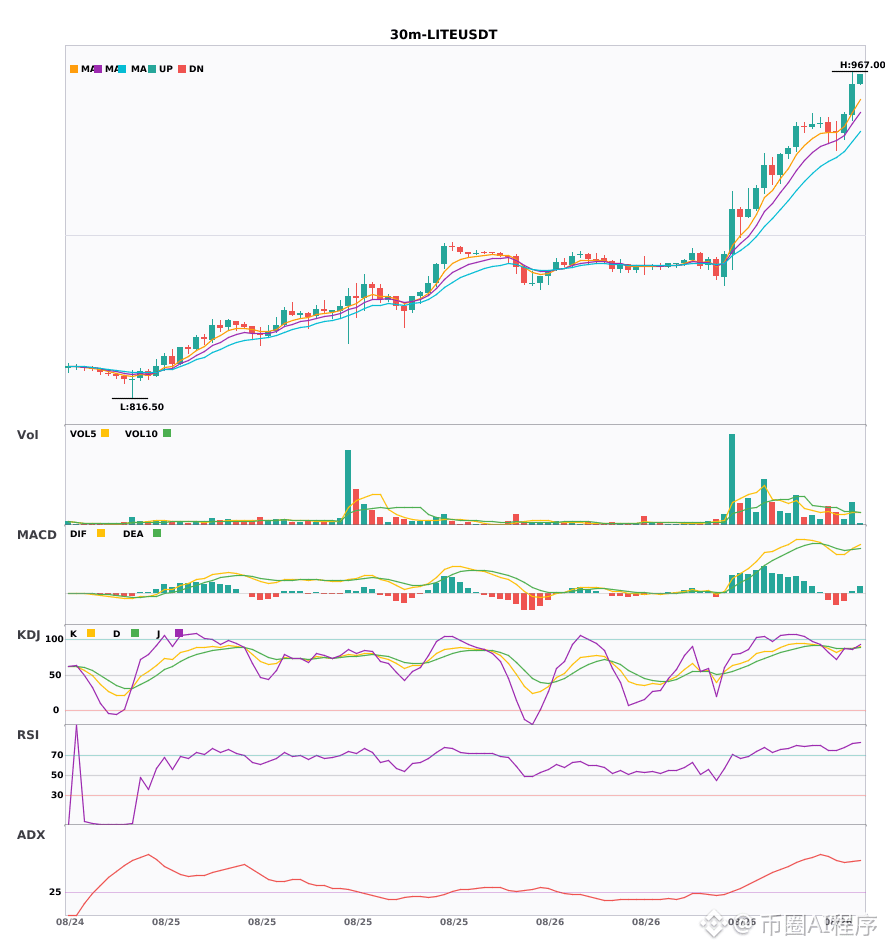Click the tallest green volume bar
The image size is (885, 950).
732,479
